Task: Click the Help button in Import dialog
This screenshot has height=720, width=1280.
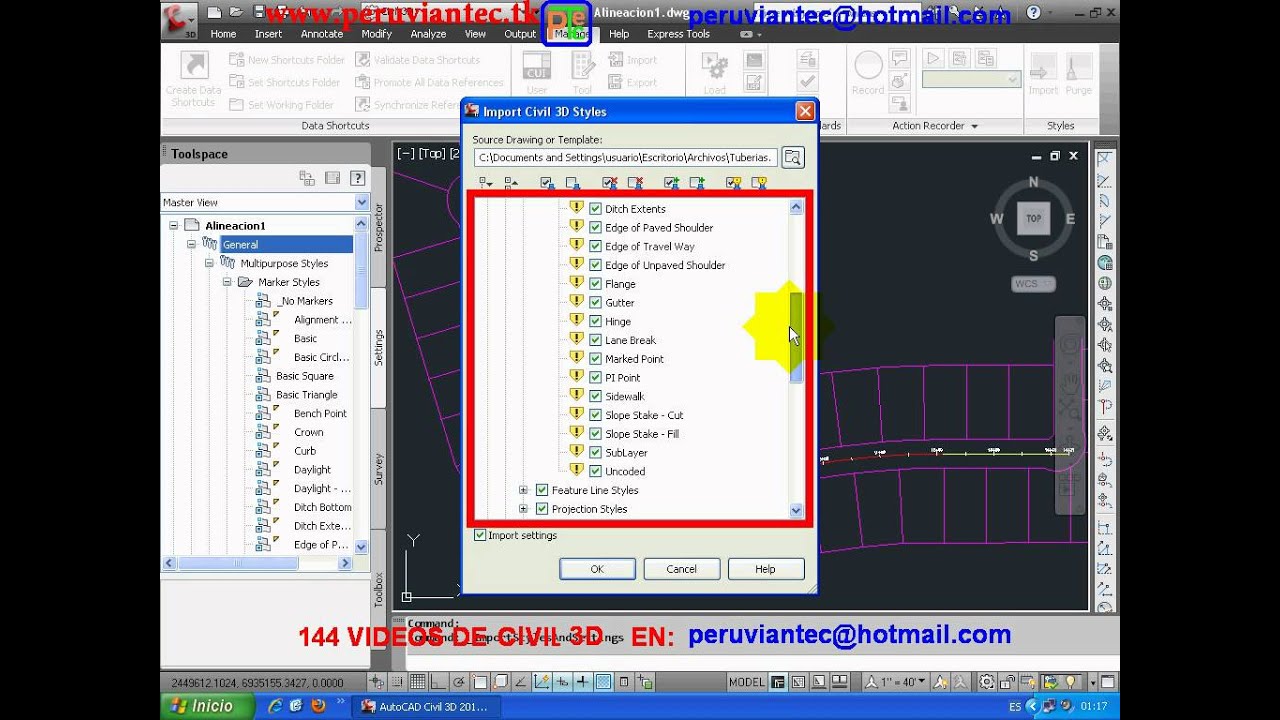Action: pyautogui.click(x=765, y=569)
